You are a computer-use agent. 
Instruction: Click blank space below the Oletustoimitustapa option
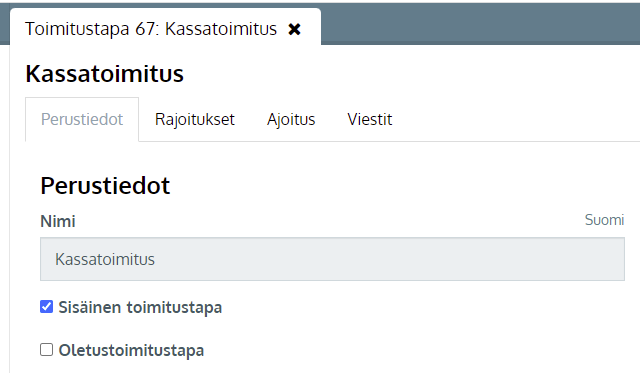327,366
